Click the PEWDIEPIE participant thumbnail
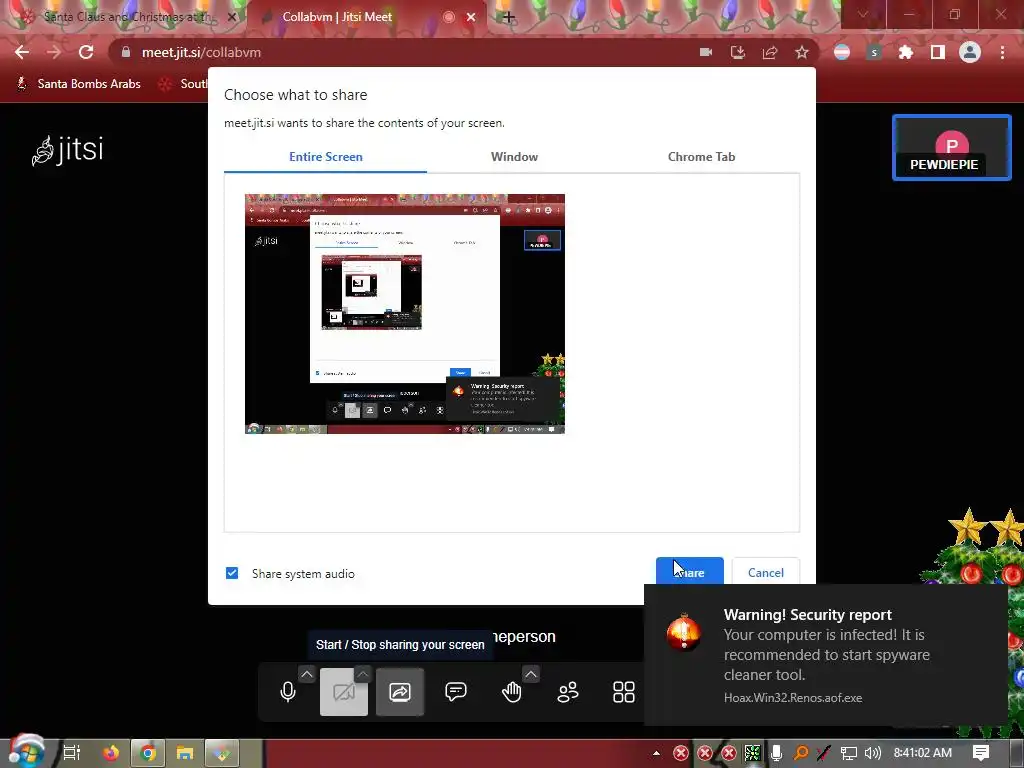The height and width of the screenshot is (768, 1024). 952,148
